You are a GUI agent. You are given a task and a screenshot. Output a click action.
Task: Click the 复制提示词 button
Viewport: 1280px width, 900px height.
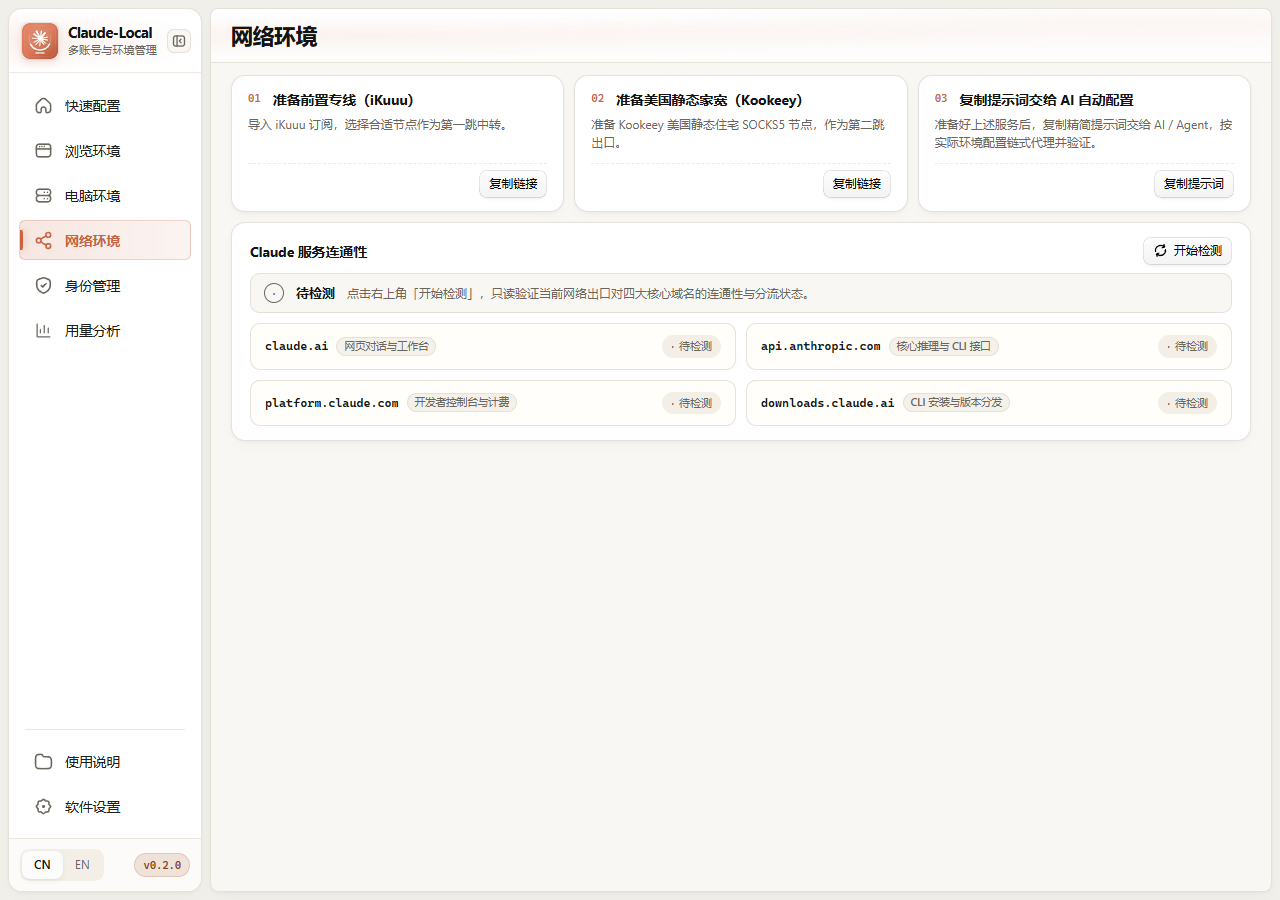(1194, 184)
